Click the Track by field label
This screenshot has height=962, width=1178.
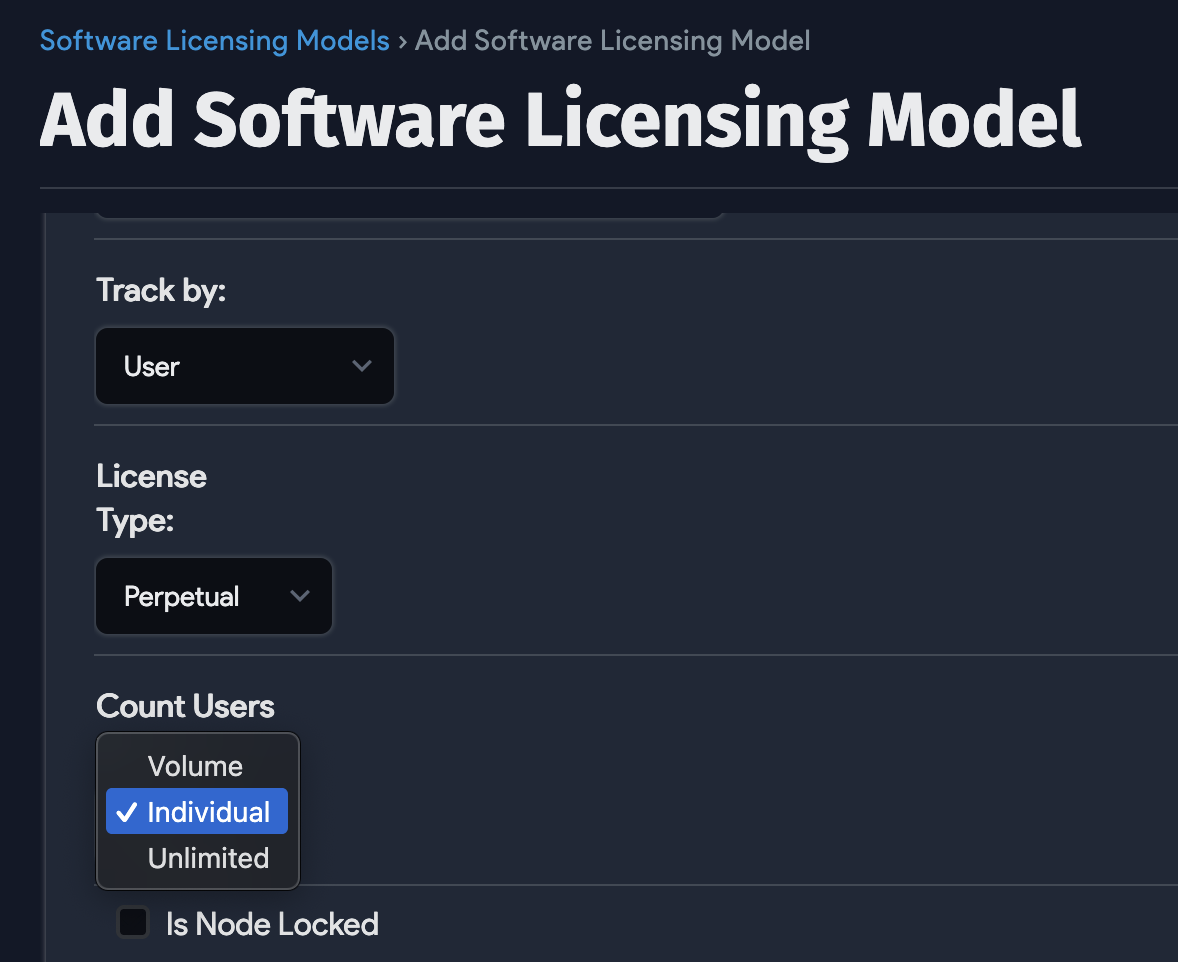click(161, 291)
